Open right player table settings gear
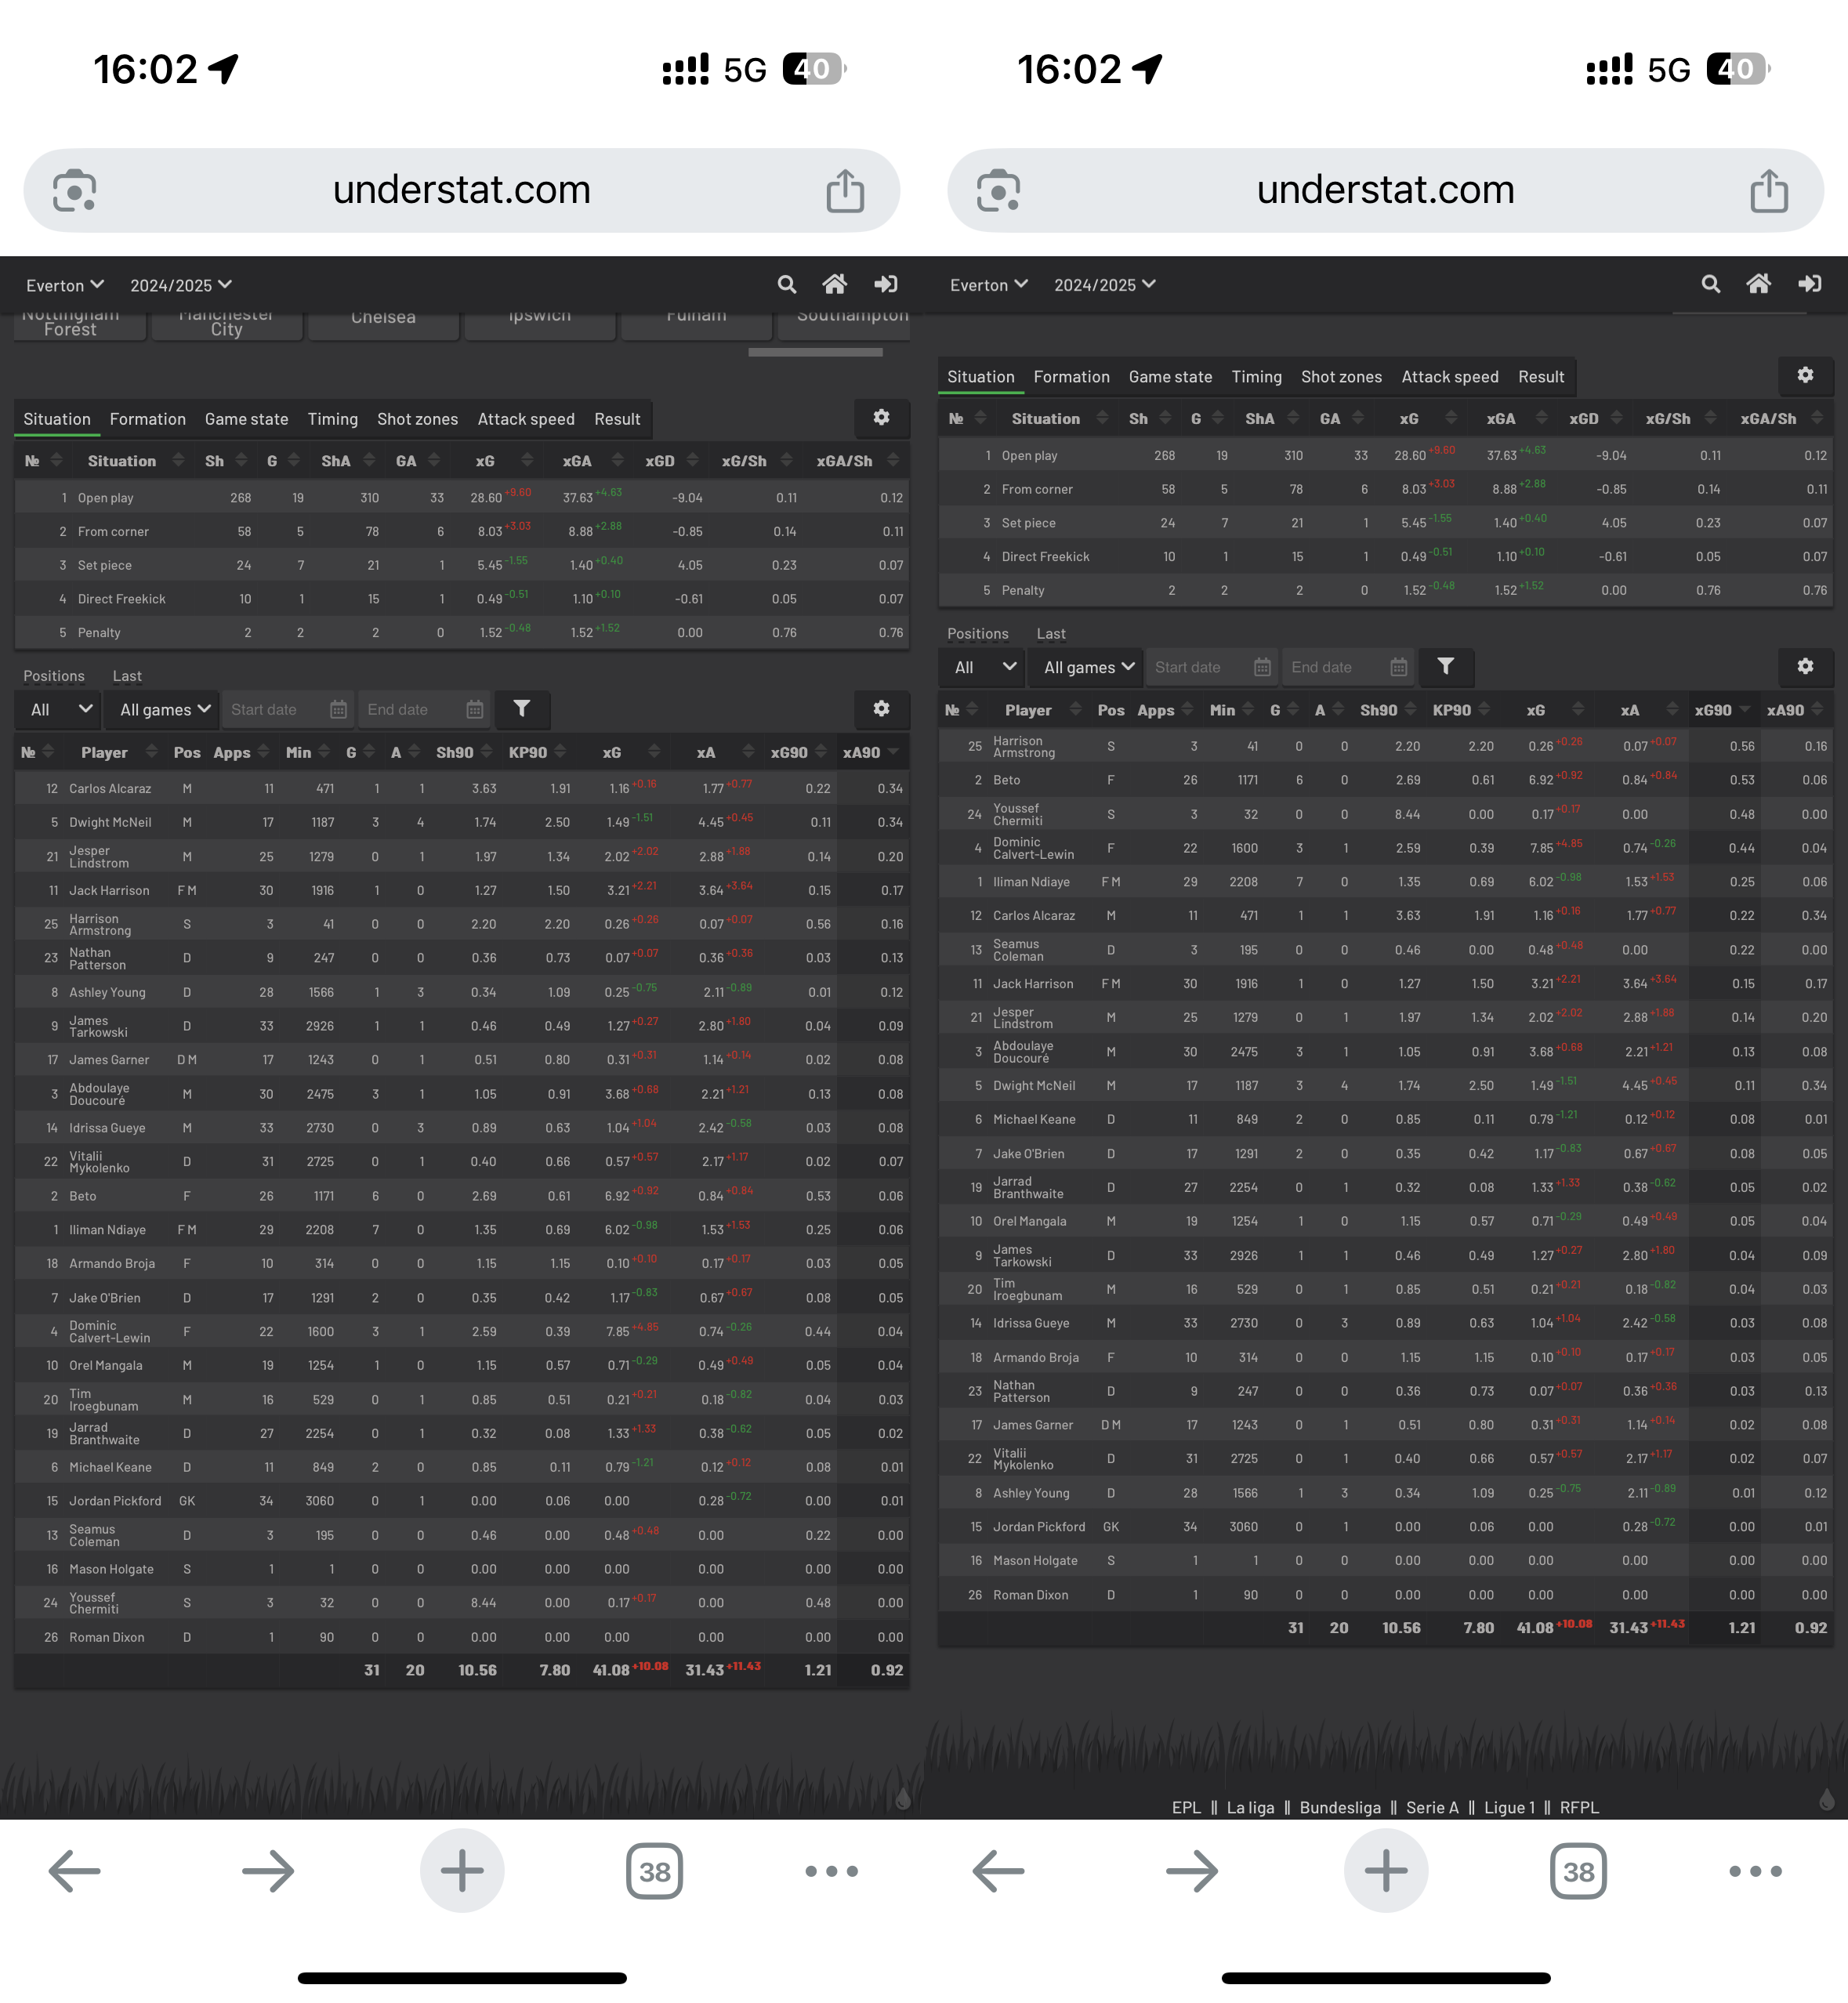The image size is (1848, 2003). coord(1805,667)
